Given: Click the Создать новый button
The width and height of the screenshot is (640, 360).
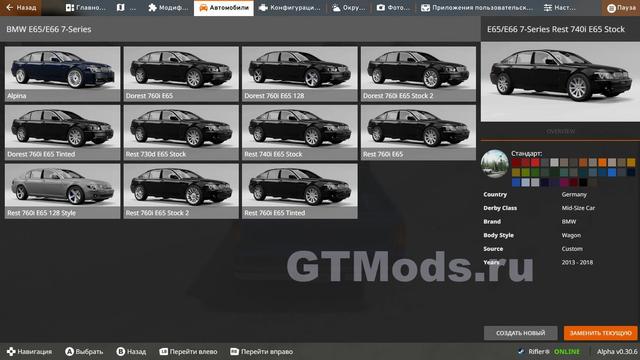Looking at the screenshot, I should coord(520,333).
